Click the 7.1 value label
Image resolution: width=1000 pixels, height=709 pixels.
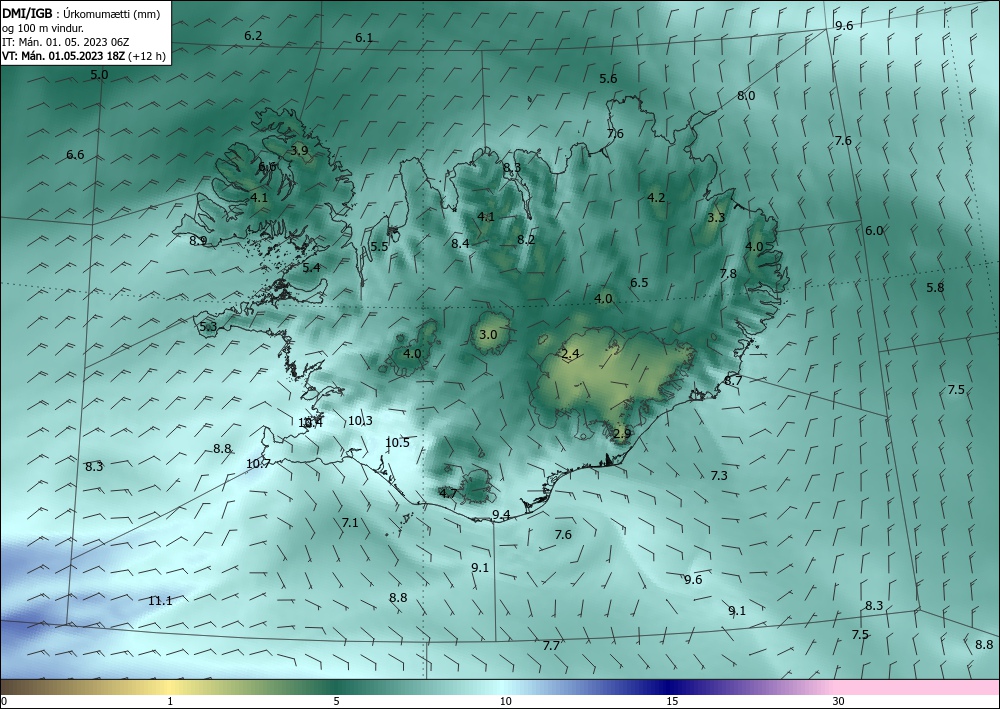(350, 523)
